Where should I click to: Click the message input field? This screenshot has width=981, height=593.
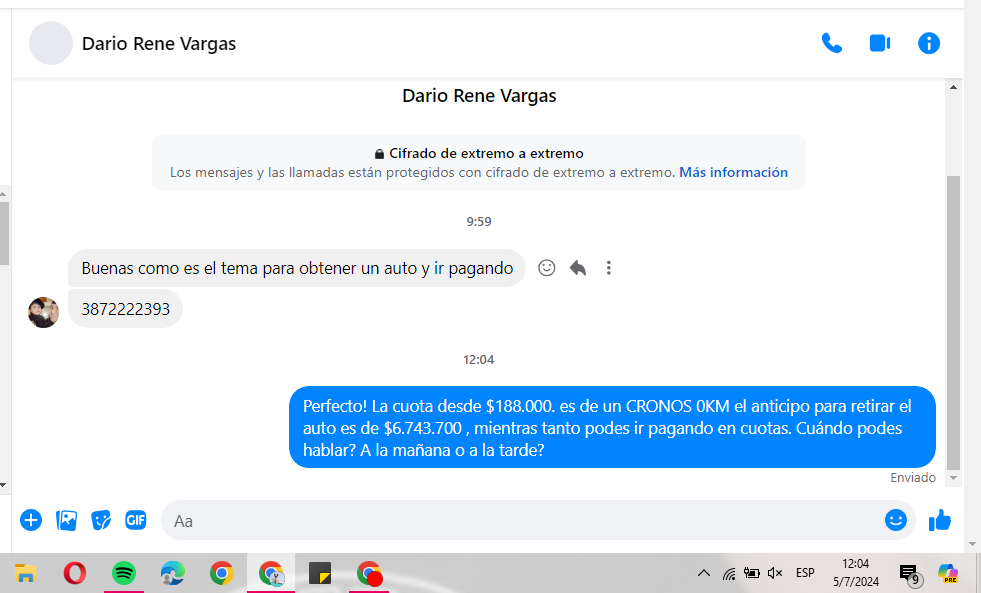(520, 520)
